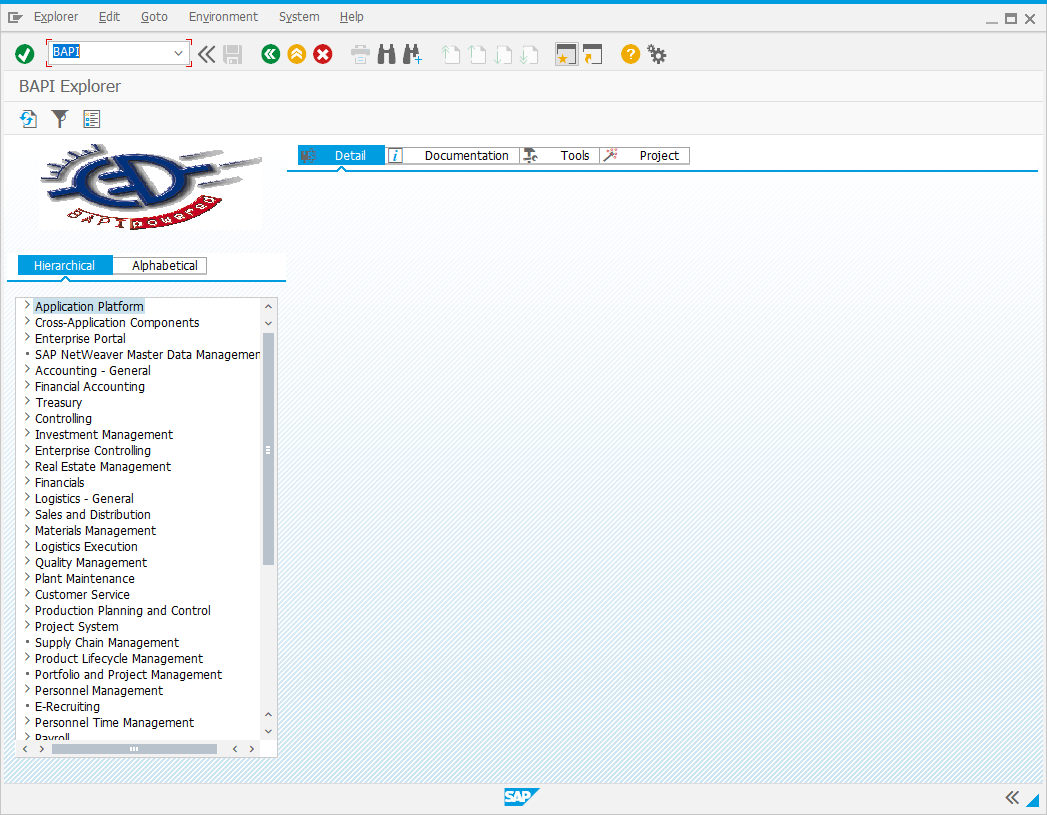Click the red Cancel X icon

(x=323, y=54)
